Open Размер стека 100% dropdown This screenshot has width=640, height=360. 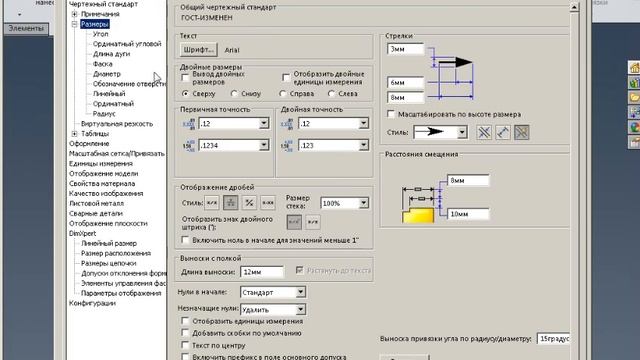pos(363,203)
